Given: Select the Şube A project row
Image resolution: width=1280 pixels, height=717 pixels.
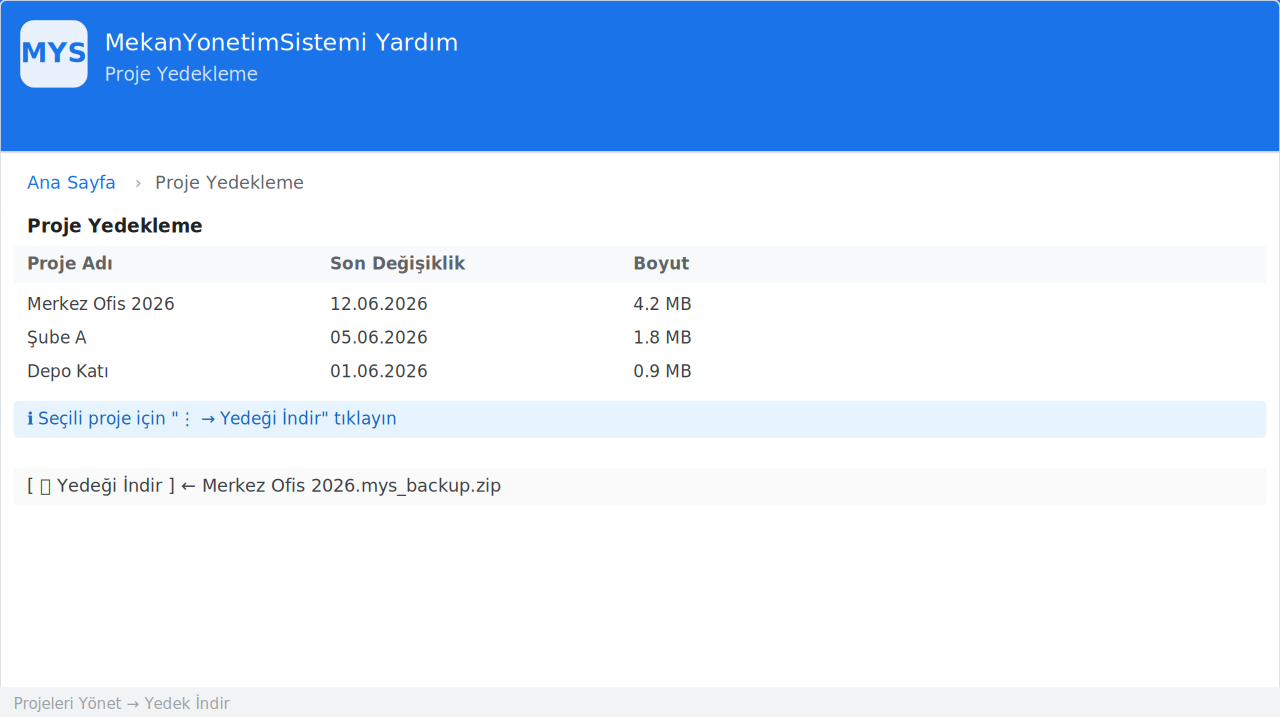Looking at the screenshot, I should coord(640,338).
